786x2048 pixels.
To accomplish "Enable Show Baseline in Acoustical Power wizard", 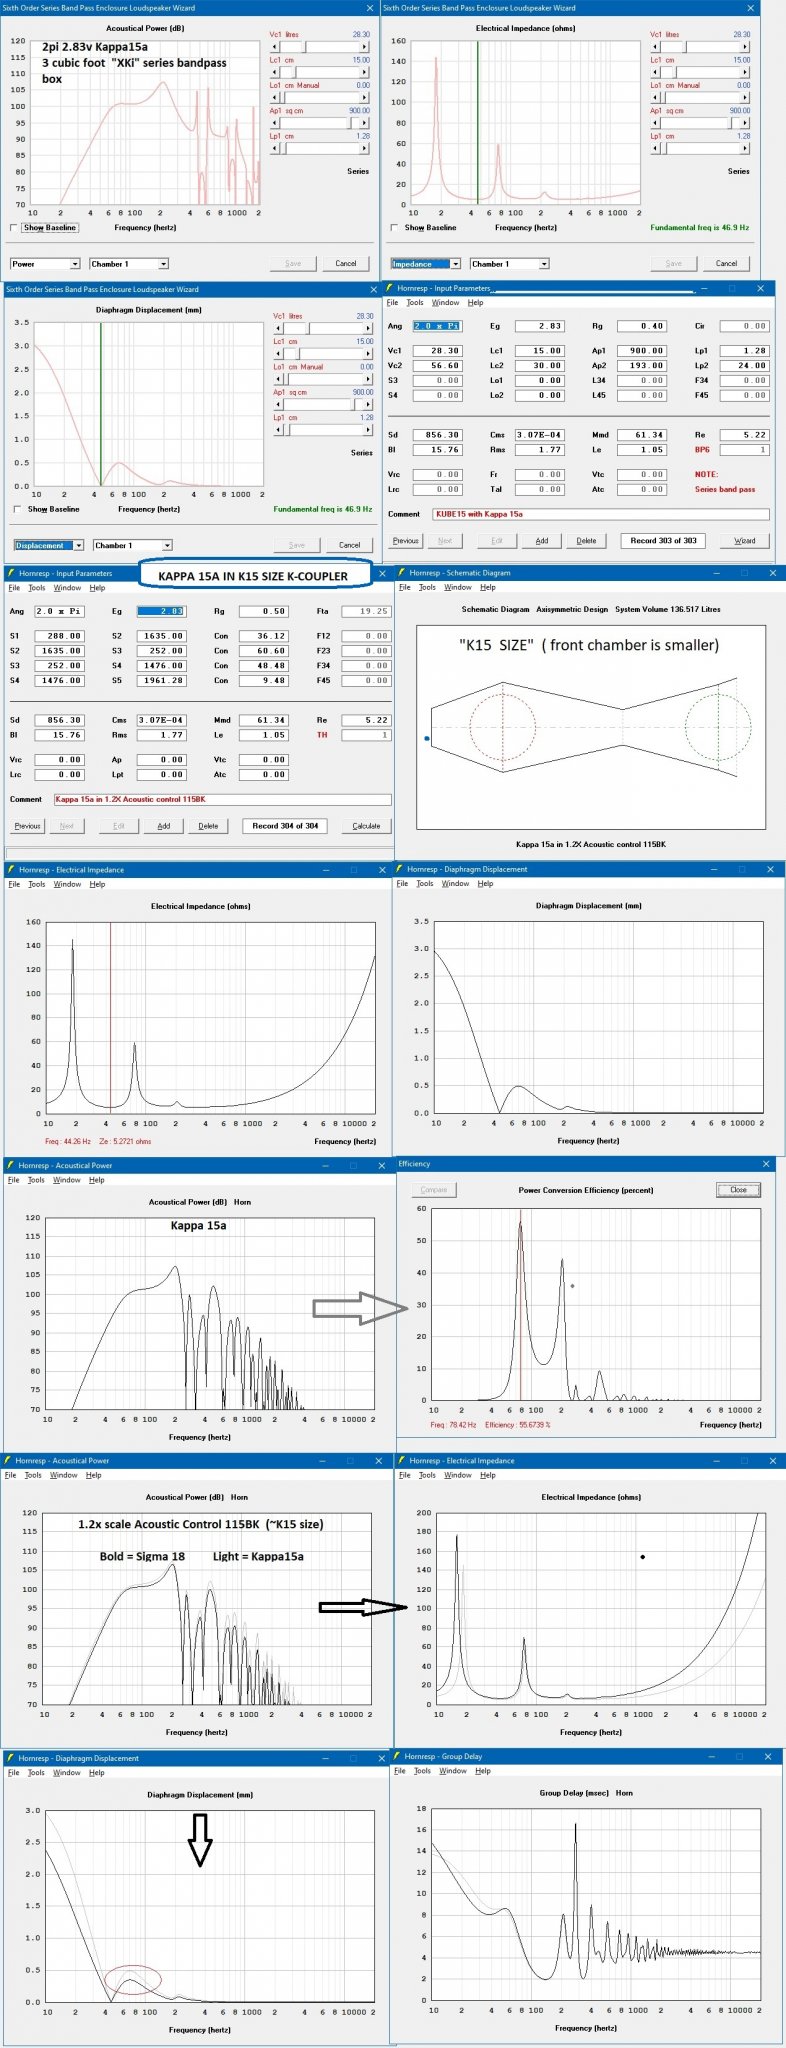I will [x=13, y=228].
